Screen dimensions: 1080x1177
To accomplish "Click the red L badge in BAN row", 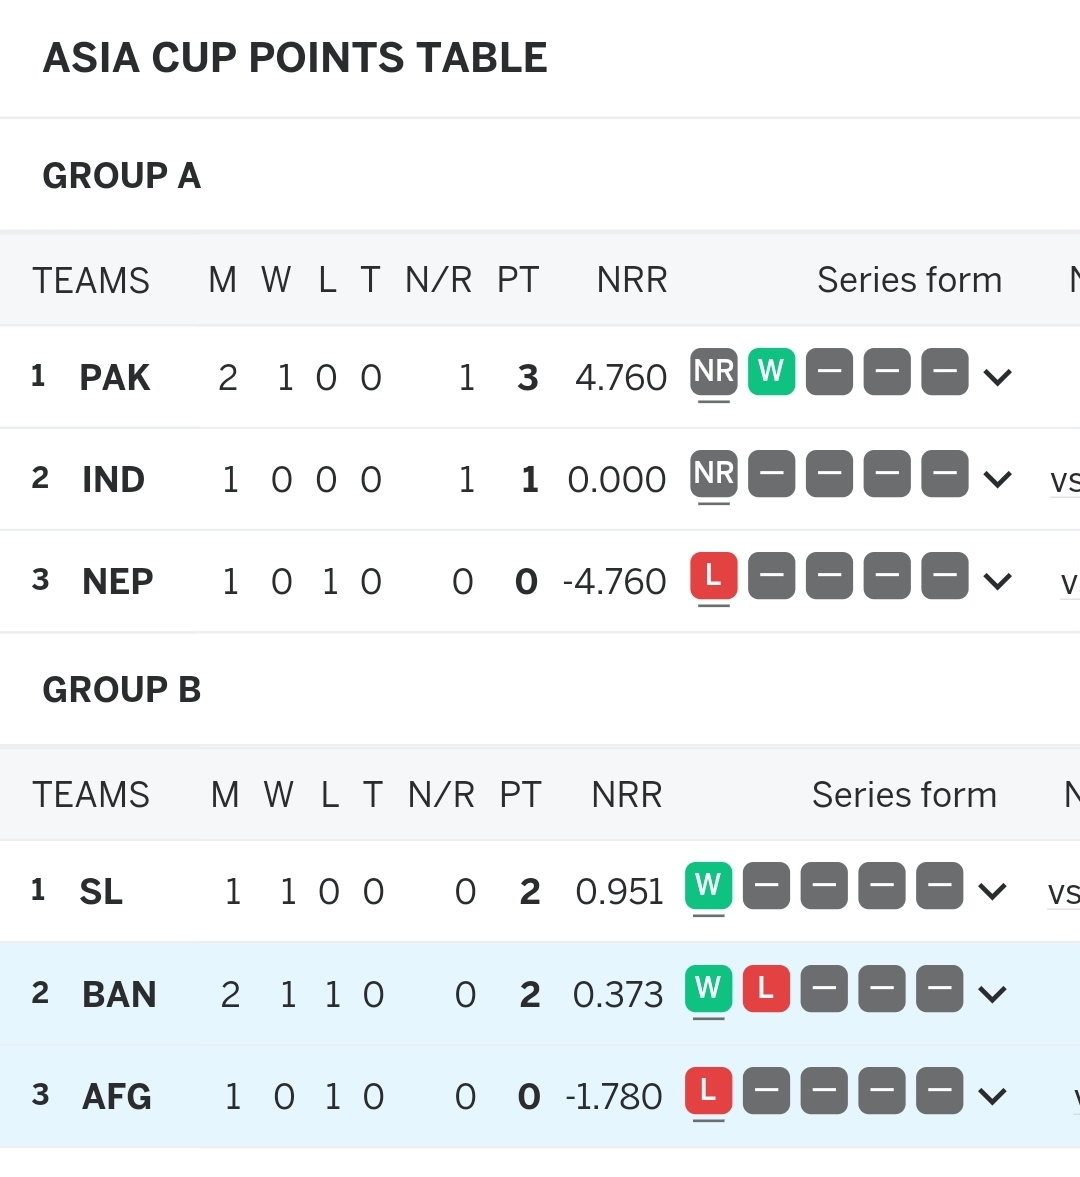I will [x=766, y=989].
